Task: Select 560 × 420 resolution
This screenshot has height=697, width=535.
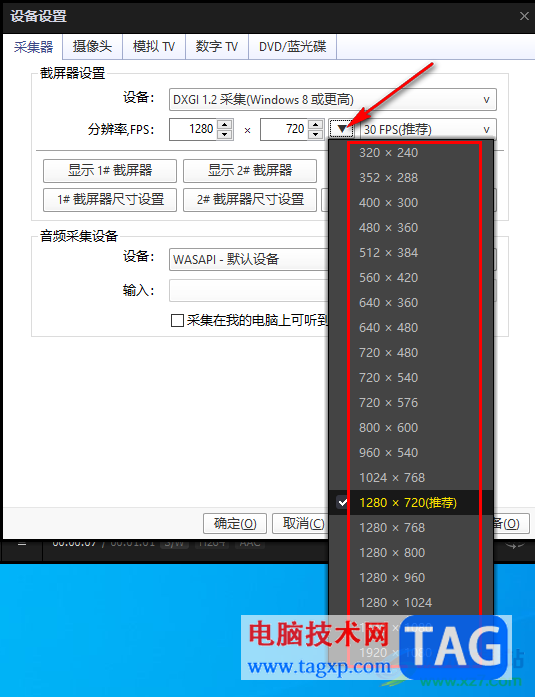Action: click(x=411, y=278)
